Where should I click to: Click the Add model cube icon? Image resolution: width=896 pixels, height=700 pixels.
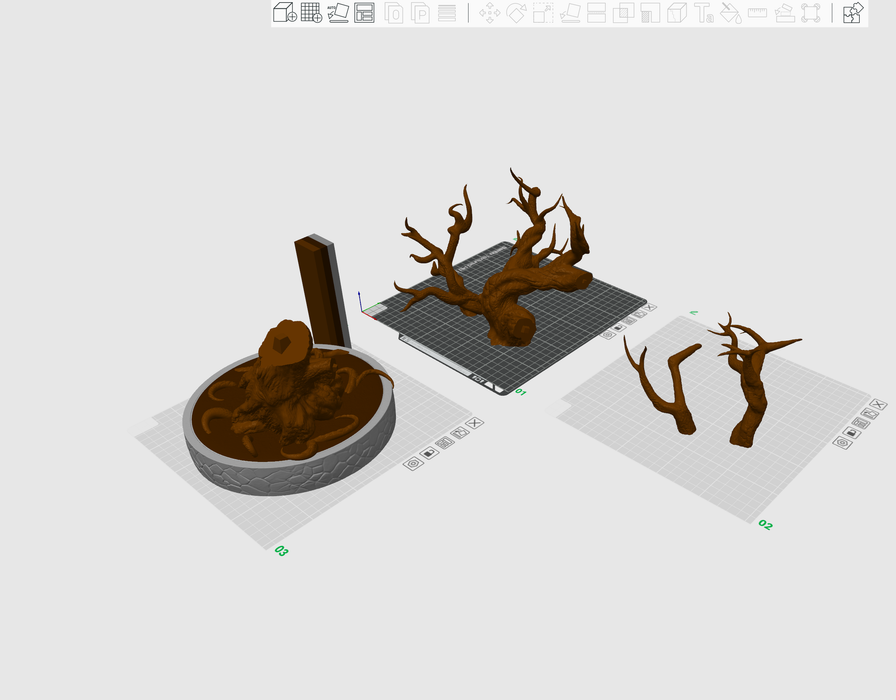coord(284,13)
